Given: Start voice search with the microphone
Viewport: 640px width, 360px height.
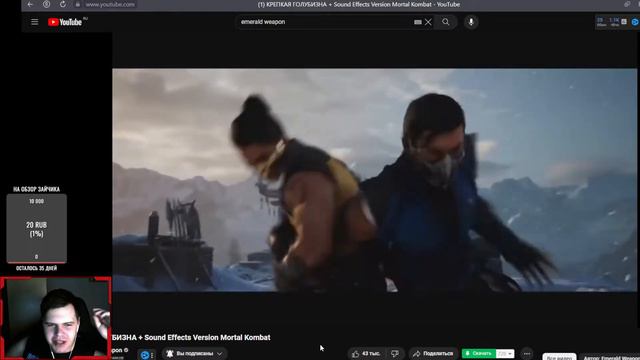Looking at the screenshot, I should (471, 22).
